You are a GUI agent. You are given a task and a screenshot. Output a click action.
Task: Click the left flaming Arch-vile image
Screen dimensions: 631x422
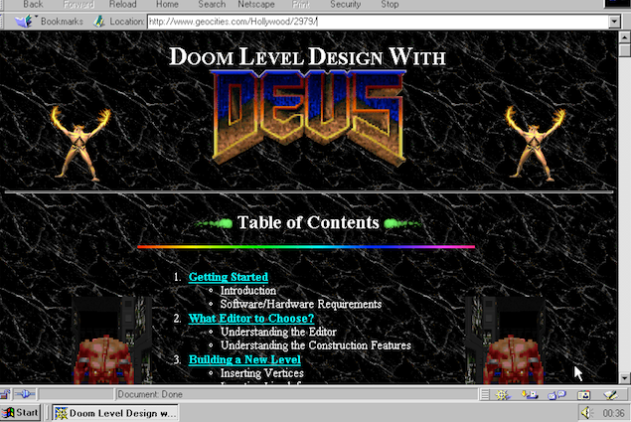pos(80,143)
